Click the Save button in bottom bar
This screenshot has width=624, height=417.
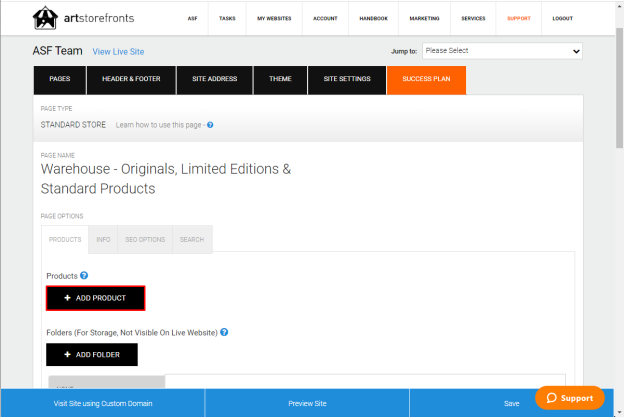[x=511, y=403]
